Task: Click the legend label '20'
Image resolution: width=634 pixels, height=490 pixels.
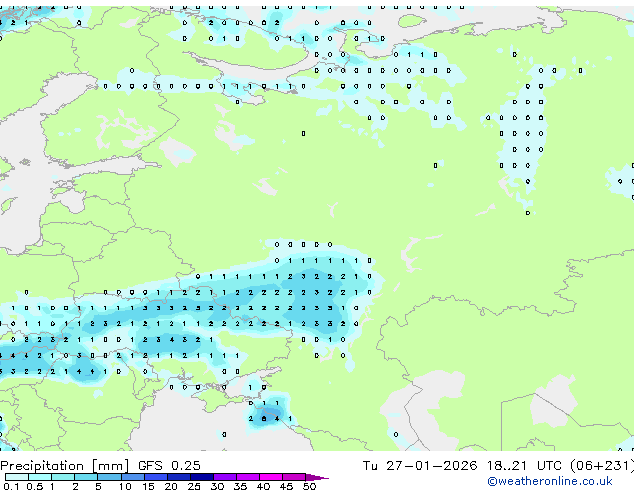Action: pos(171,486)
